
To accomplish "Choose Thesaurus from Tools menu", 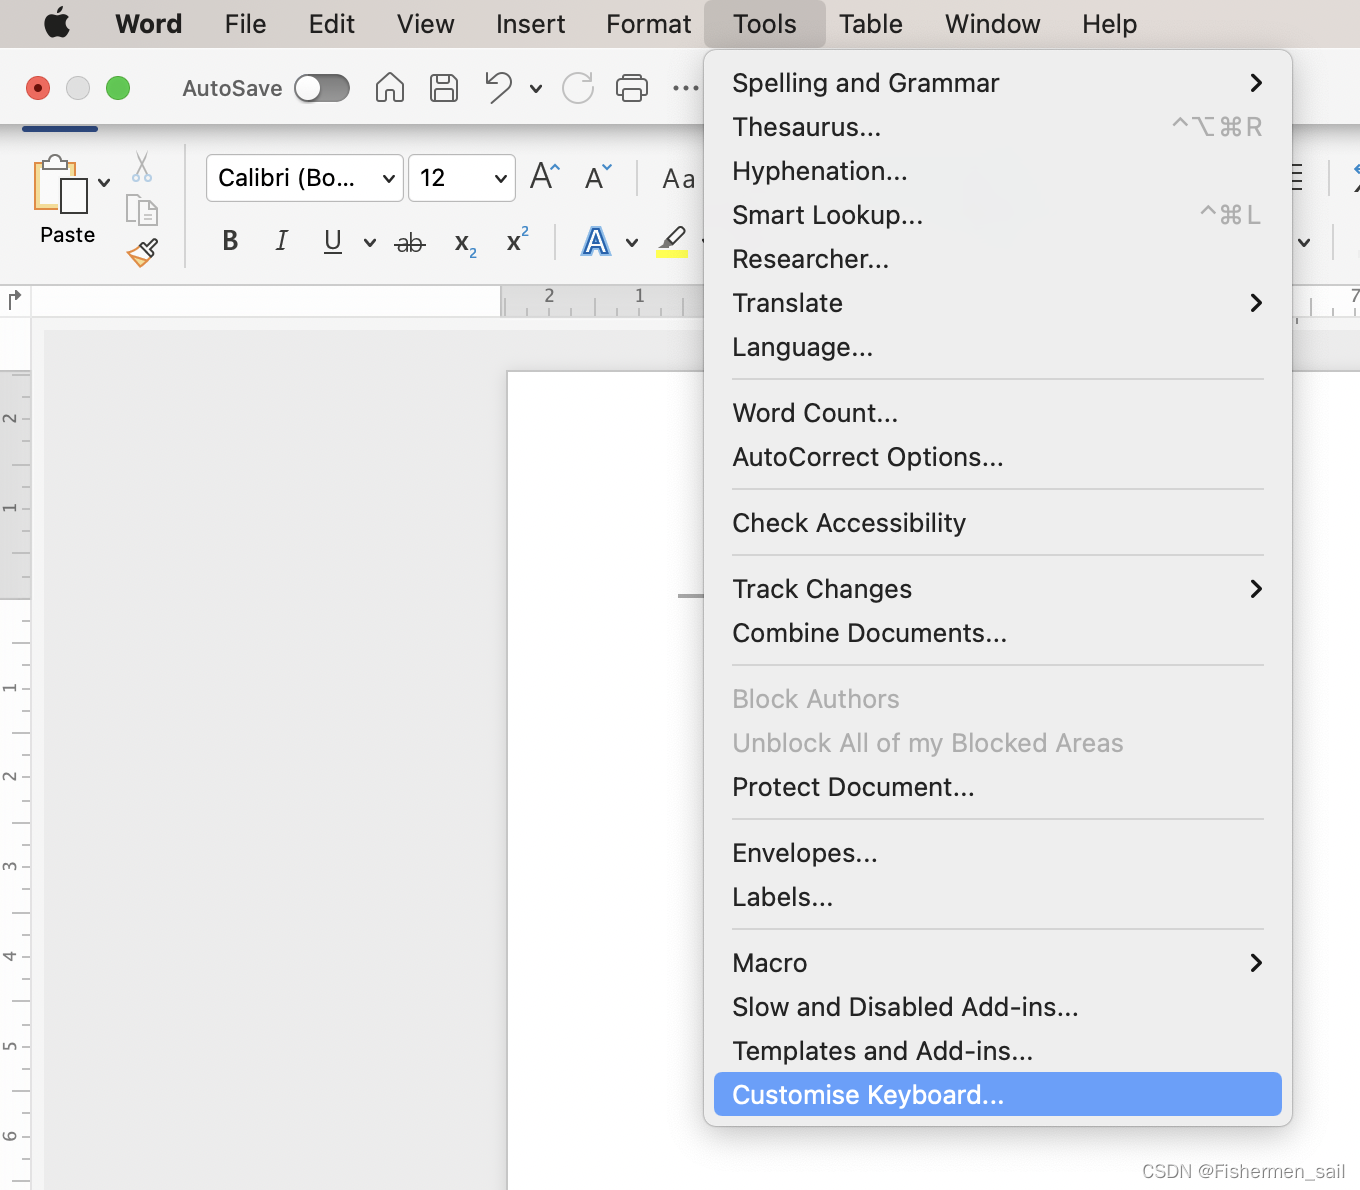I will (998, 127).
